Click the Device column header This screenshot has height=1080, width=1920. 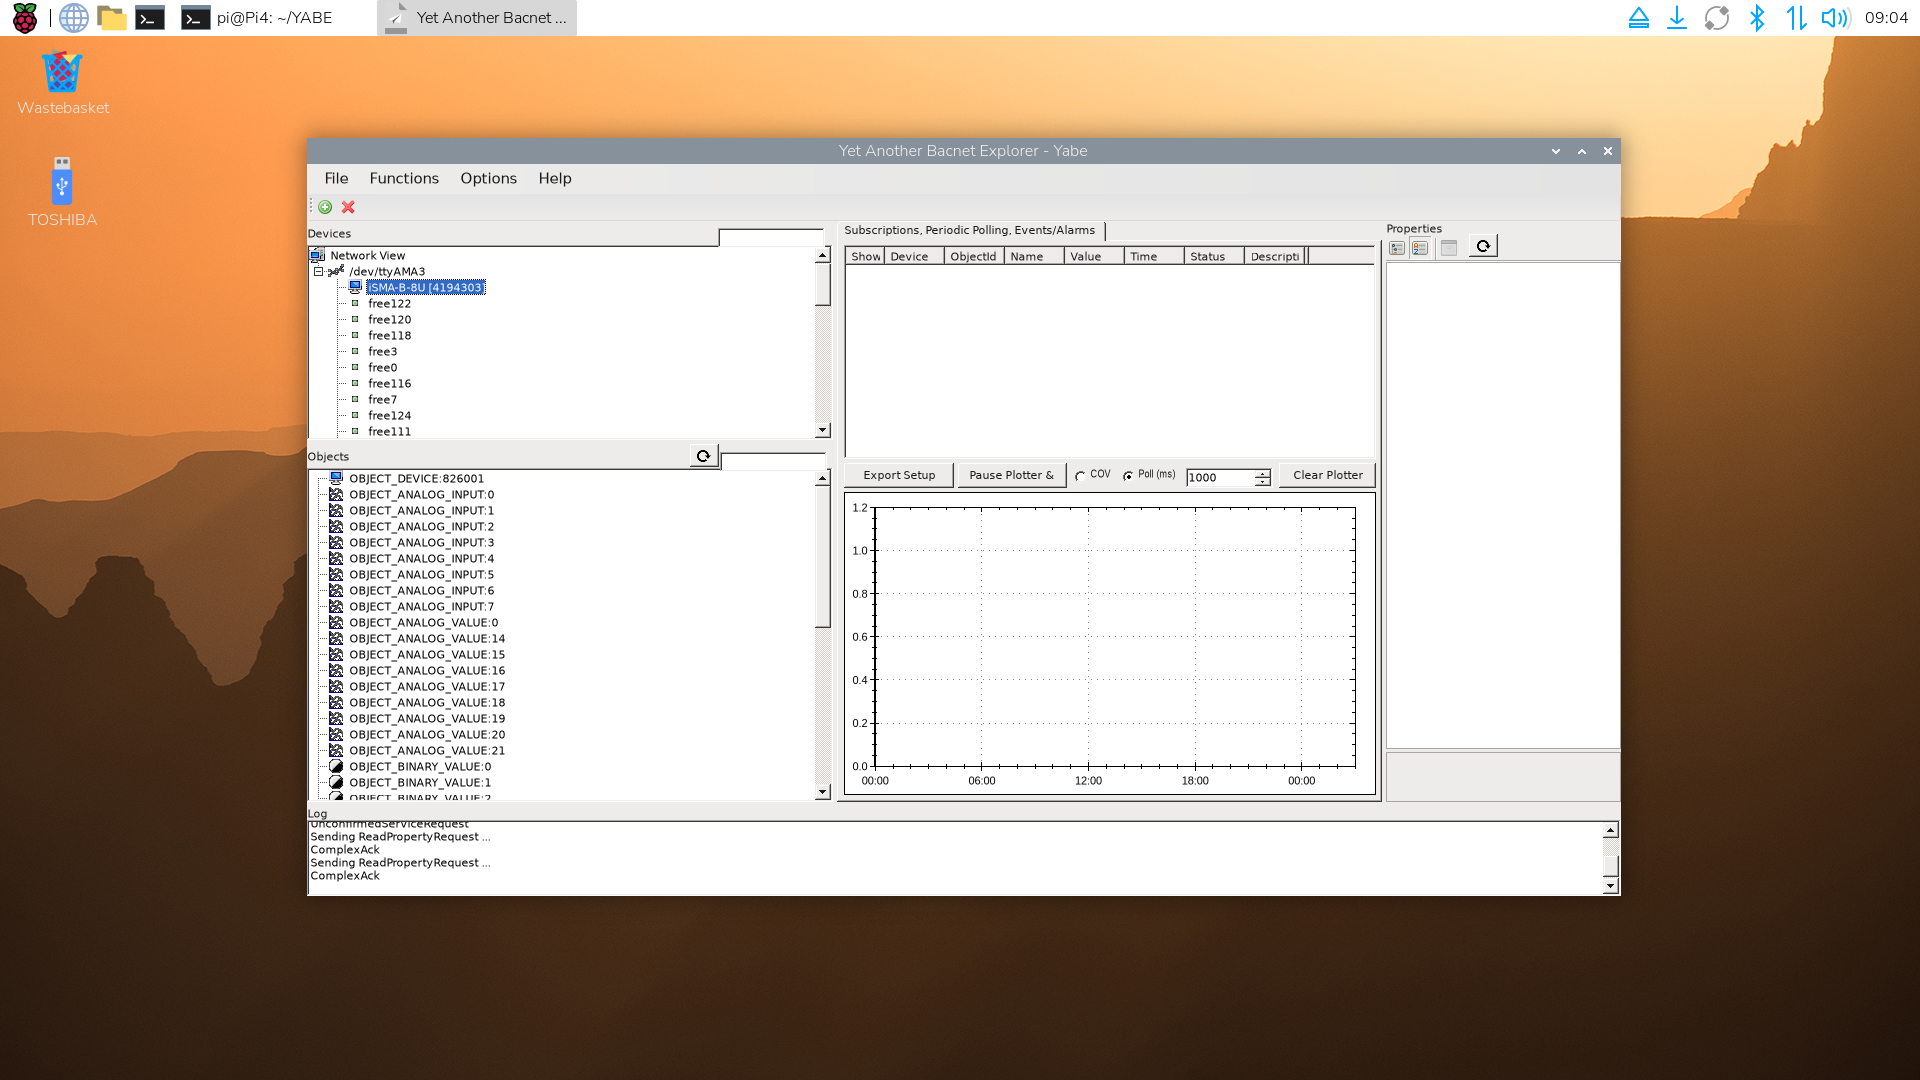[914, 256]
